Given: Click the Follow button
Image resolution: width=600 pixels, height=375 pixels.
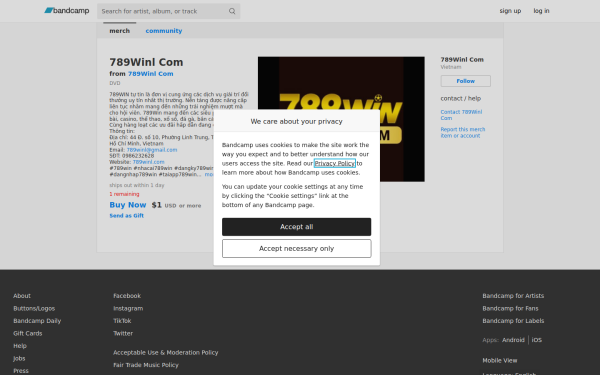Looking at the screenshot, I should coord(465,81).
